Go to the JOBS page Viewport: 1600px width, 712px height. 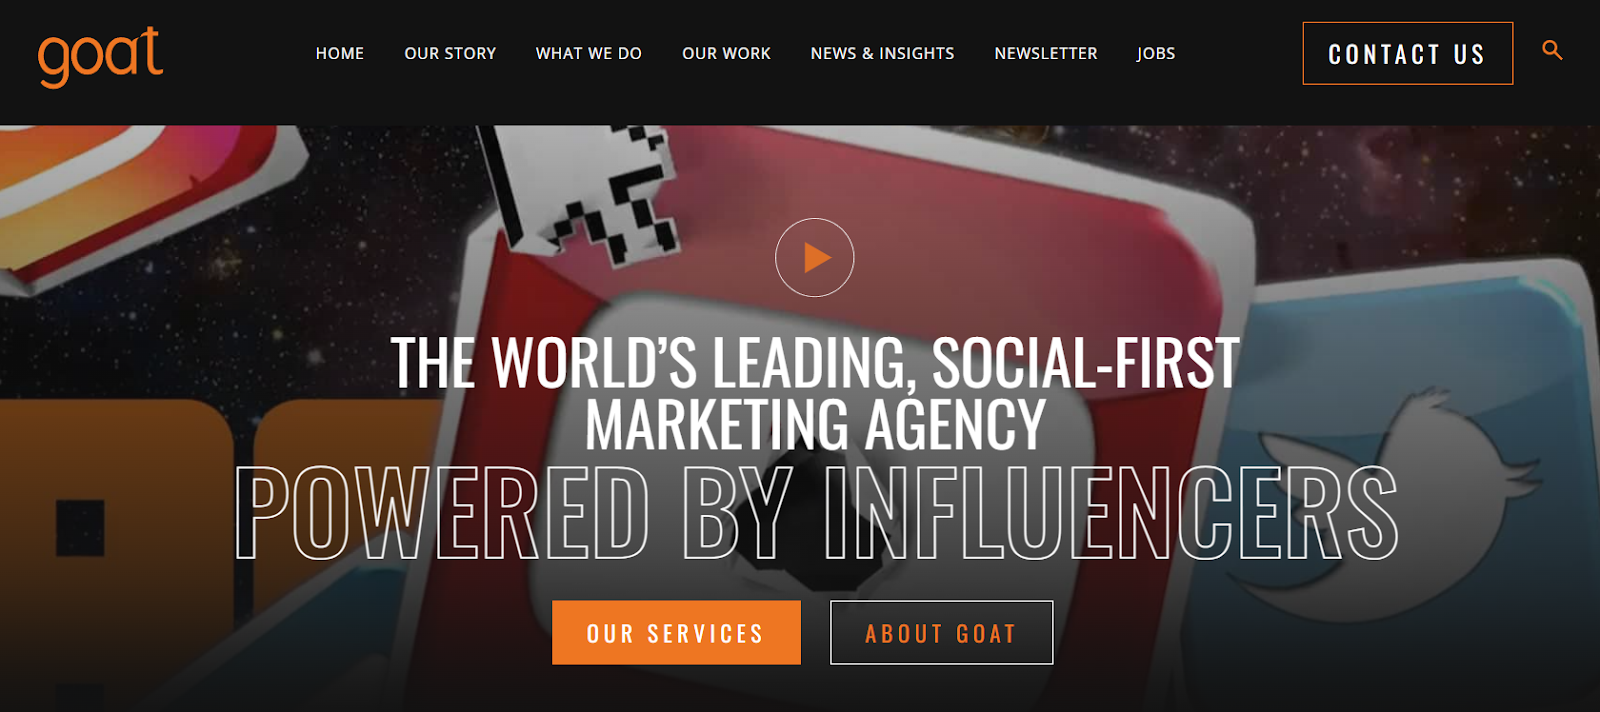1156,53
